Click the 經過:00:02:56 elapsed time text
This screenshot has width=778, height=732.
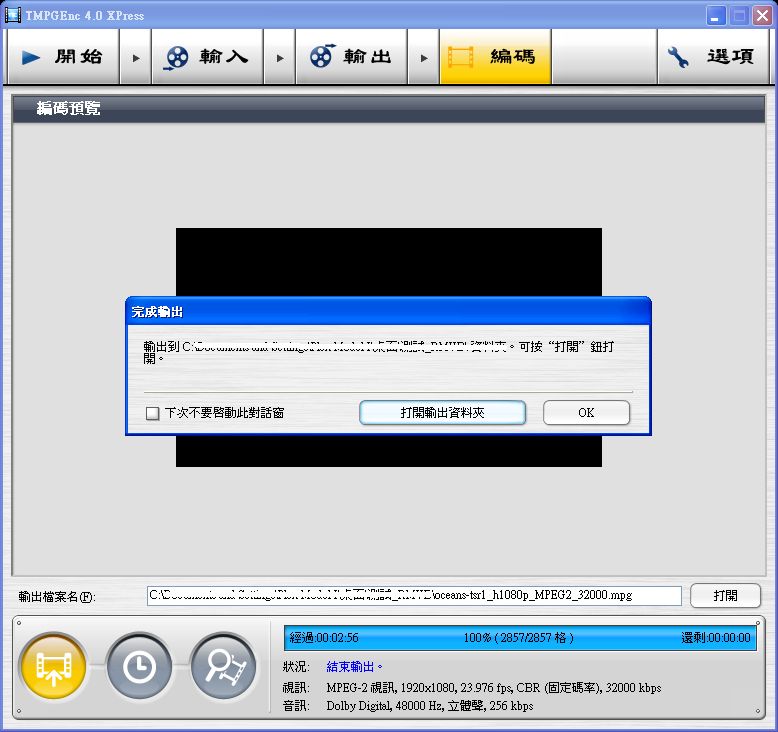click(x=324, y=638)
